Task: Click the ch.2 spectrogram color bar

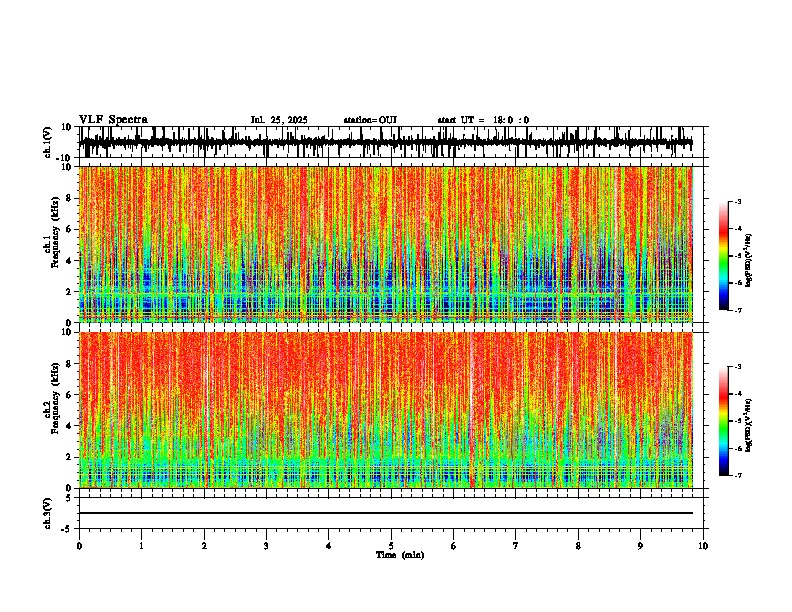Action: [724, 421]
